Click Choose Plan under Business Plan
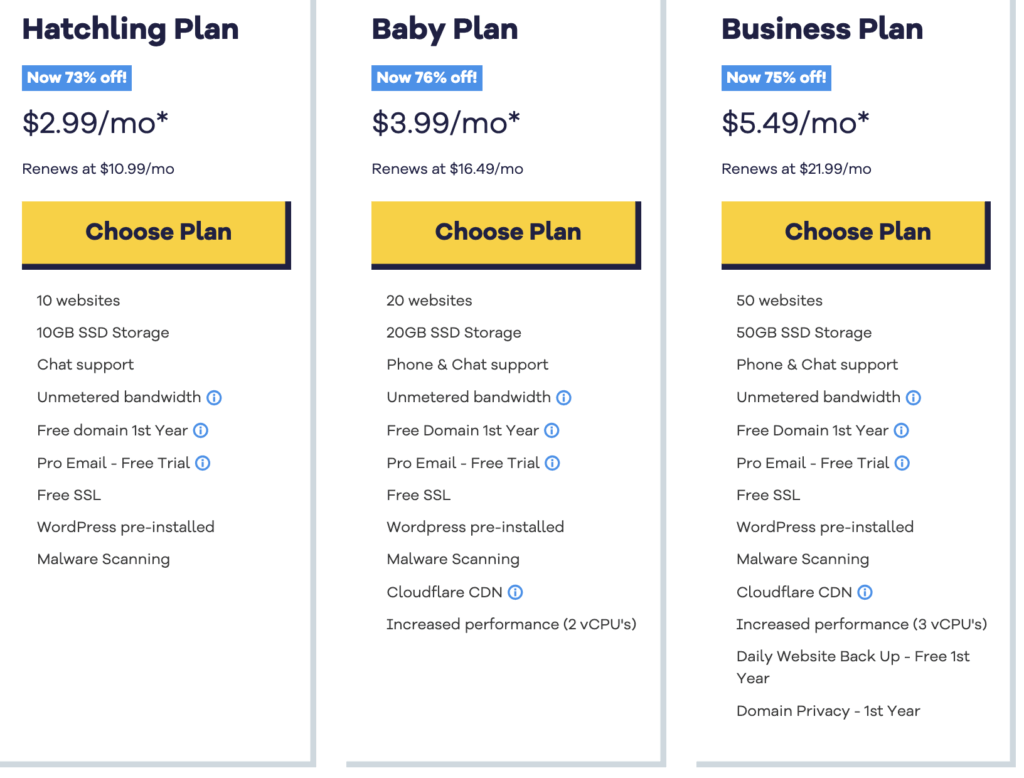Image resolution: width=1024 pixels, height=778 pixels. (x=856, y=231)
